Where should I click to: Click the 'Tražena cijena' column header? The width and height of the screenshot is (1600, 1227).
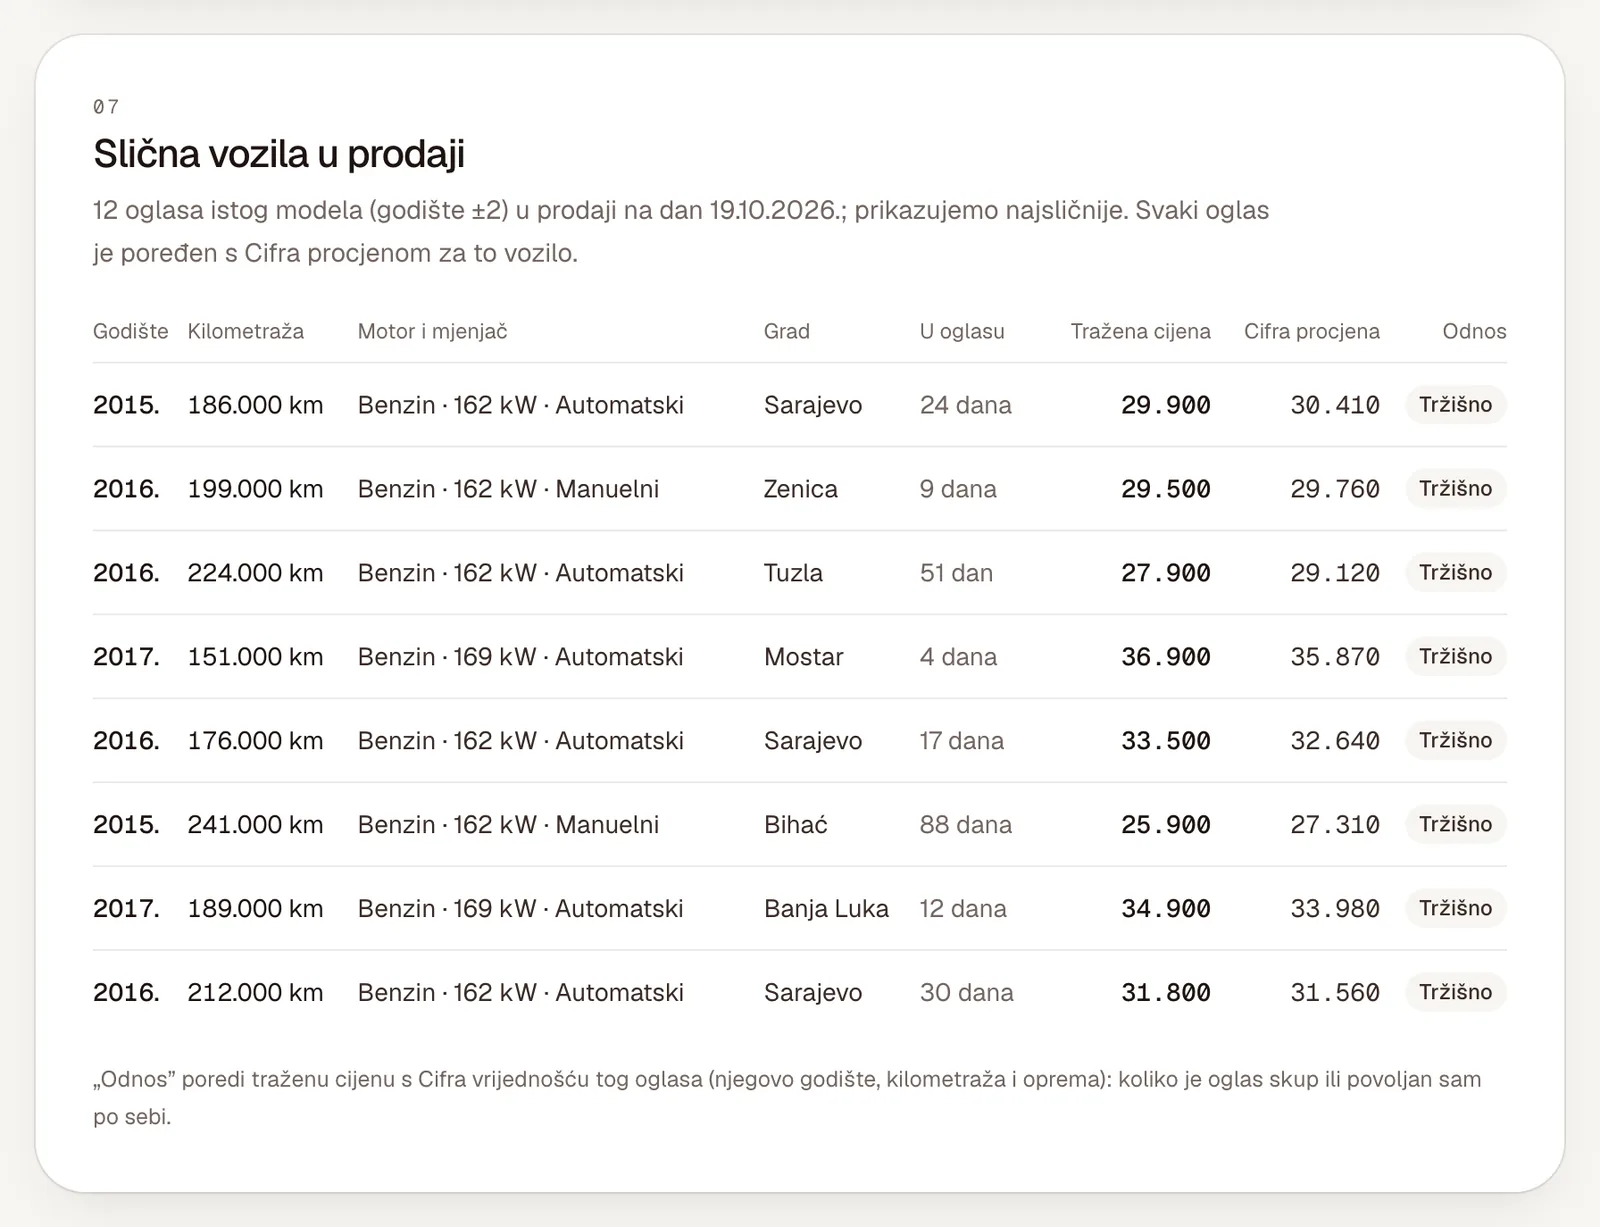point(1141,331)
